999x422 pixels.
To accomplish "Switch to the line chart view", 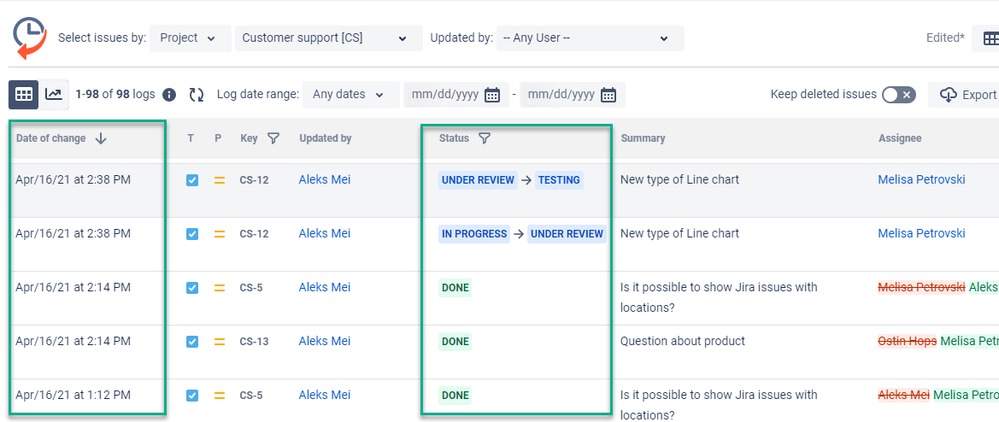I will click(54, 94).
